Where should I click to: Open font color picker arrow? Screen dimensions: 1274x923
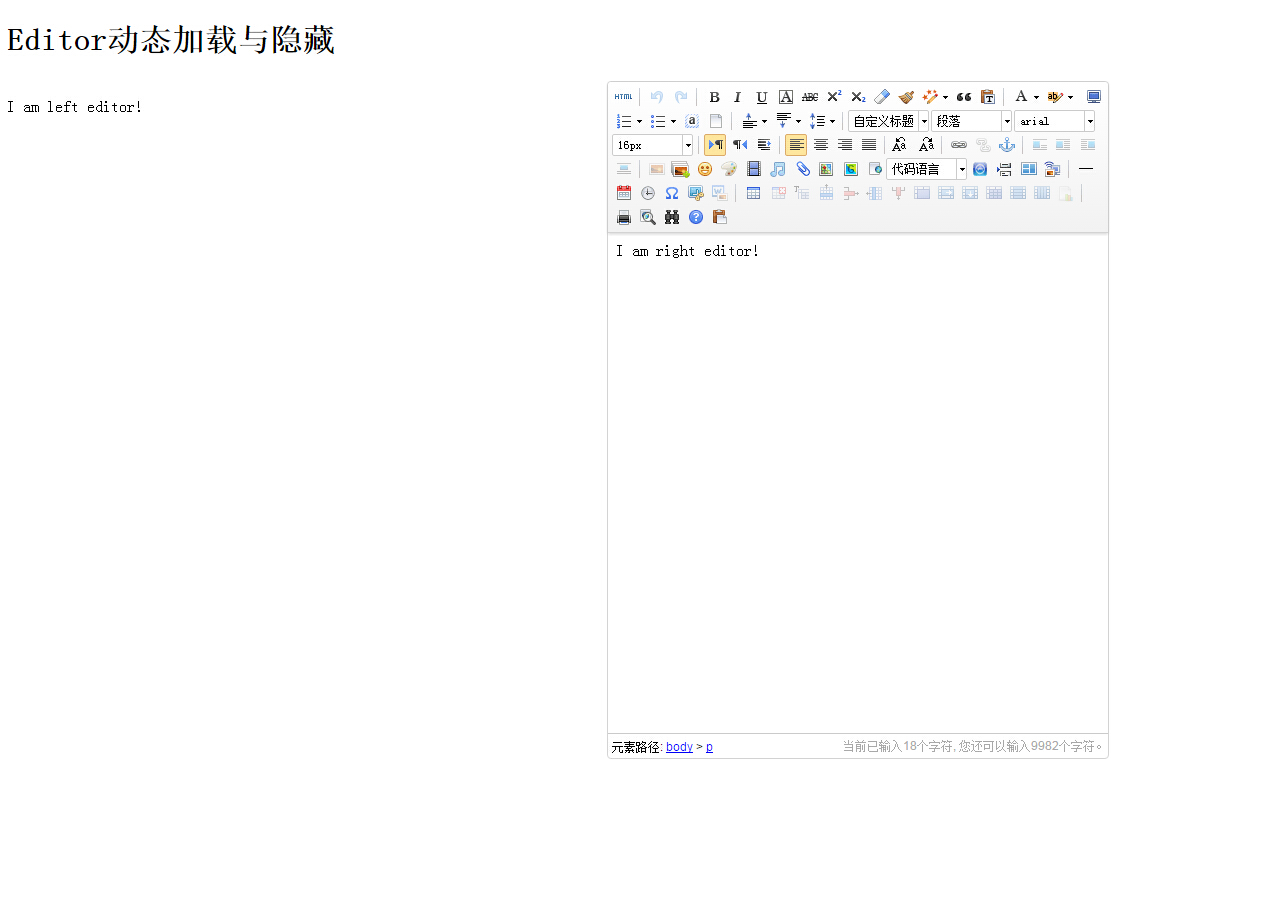pyautogui.click(x=1036, y=97)
